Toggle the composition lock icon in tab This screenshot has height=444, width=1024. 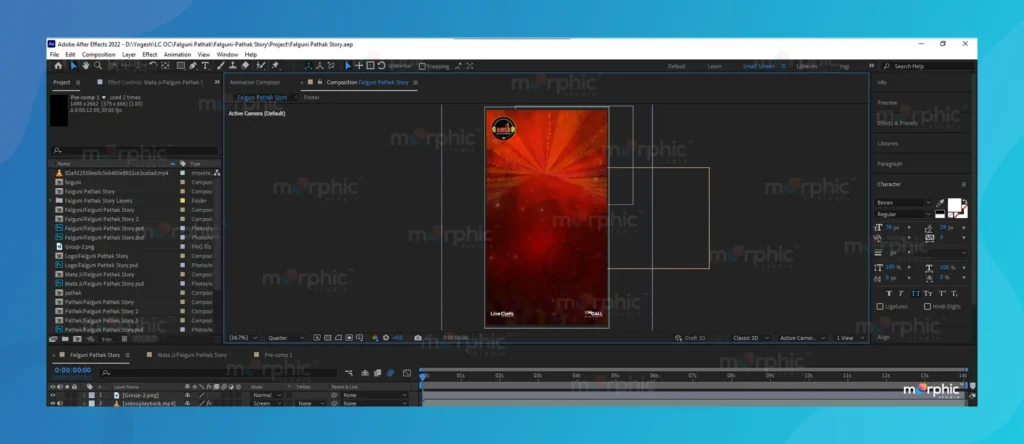319,82
